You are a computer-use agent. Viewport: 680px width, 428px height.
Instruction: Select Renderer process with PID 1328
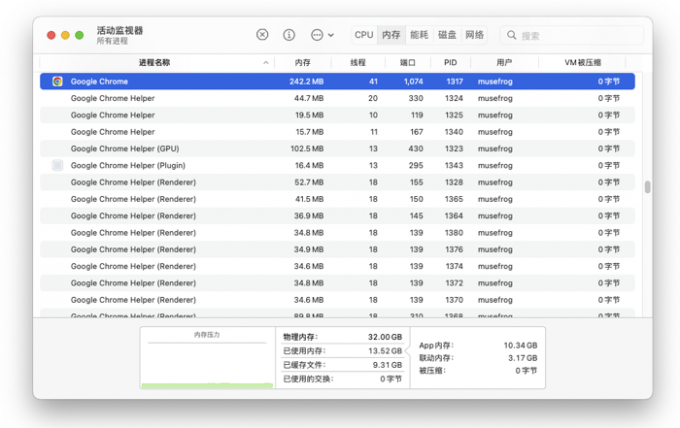click(337, 182)
